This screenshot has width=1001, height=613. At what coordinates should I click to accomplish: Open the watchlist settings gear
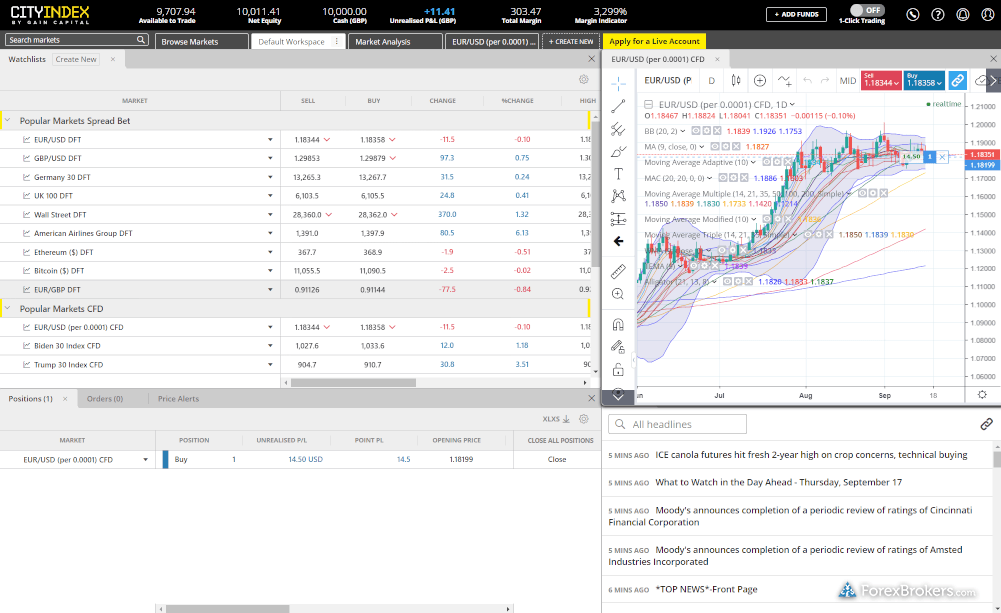click(583, 79)
